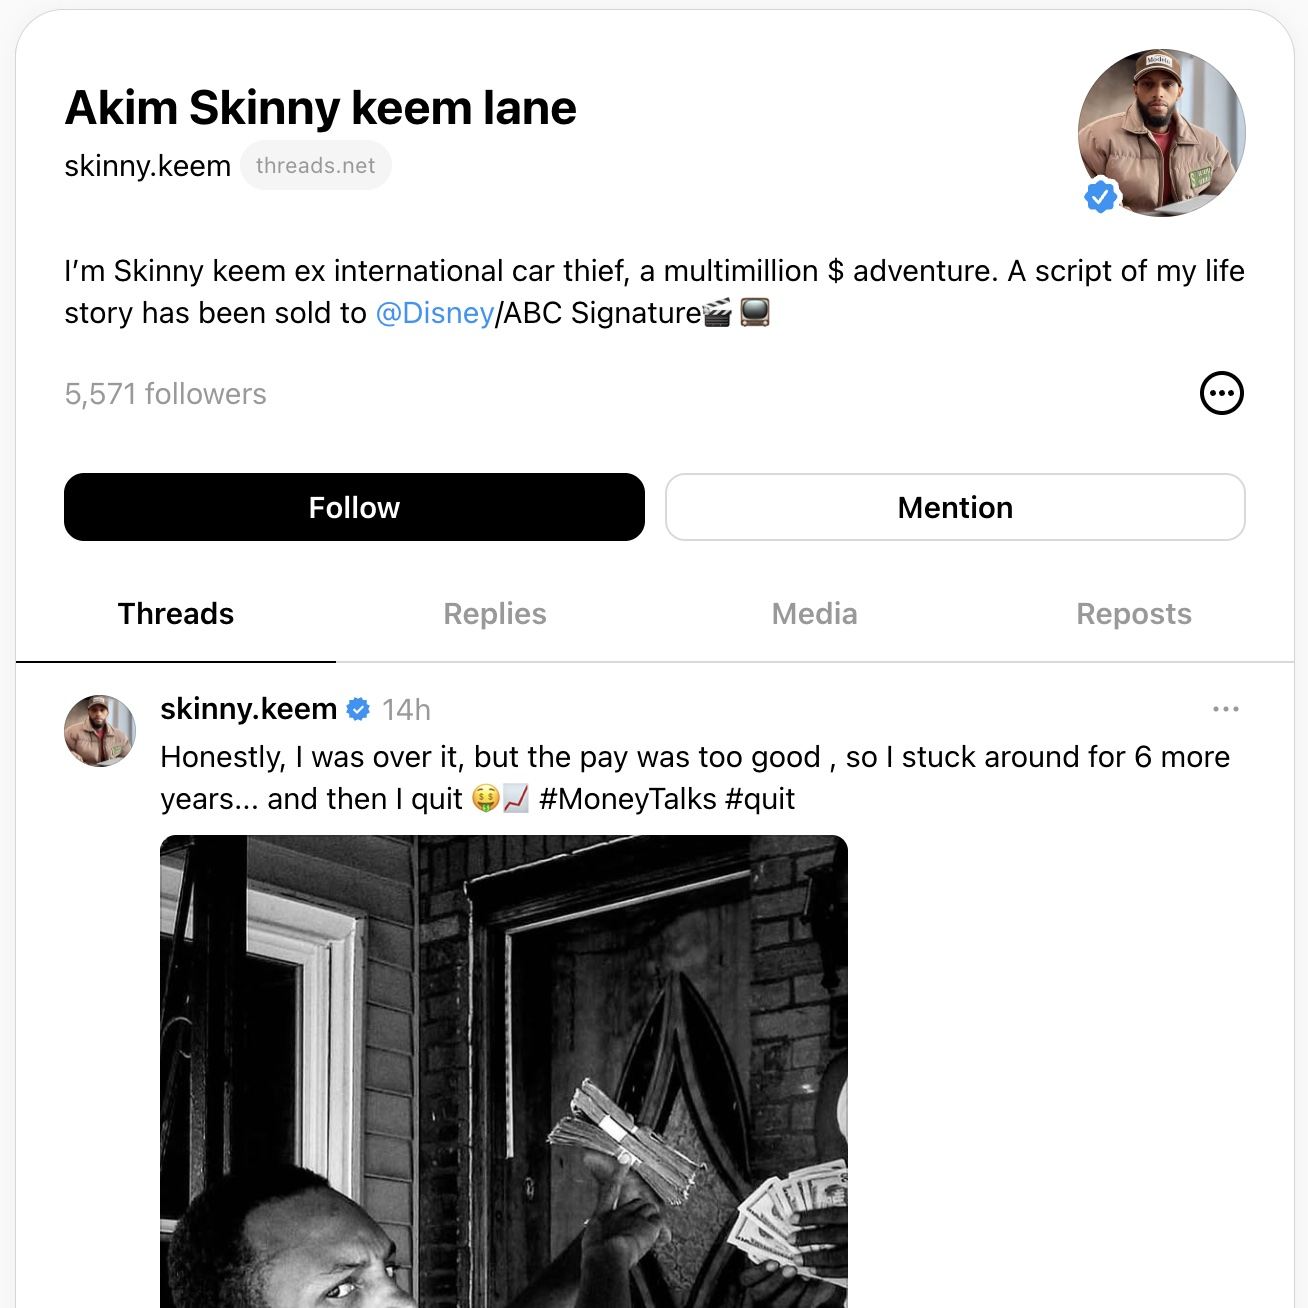
Task: Click the 14h post timestamp
Action: [x=406, y=710]
